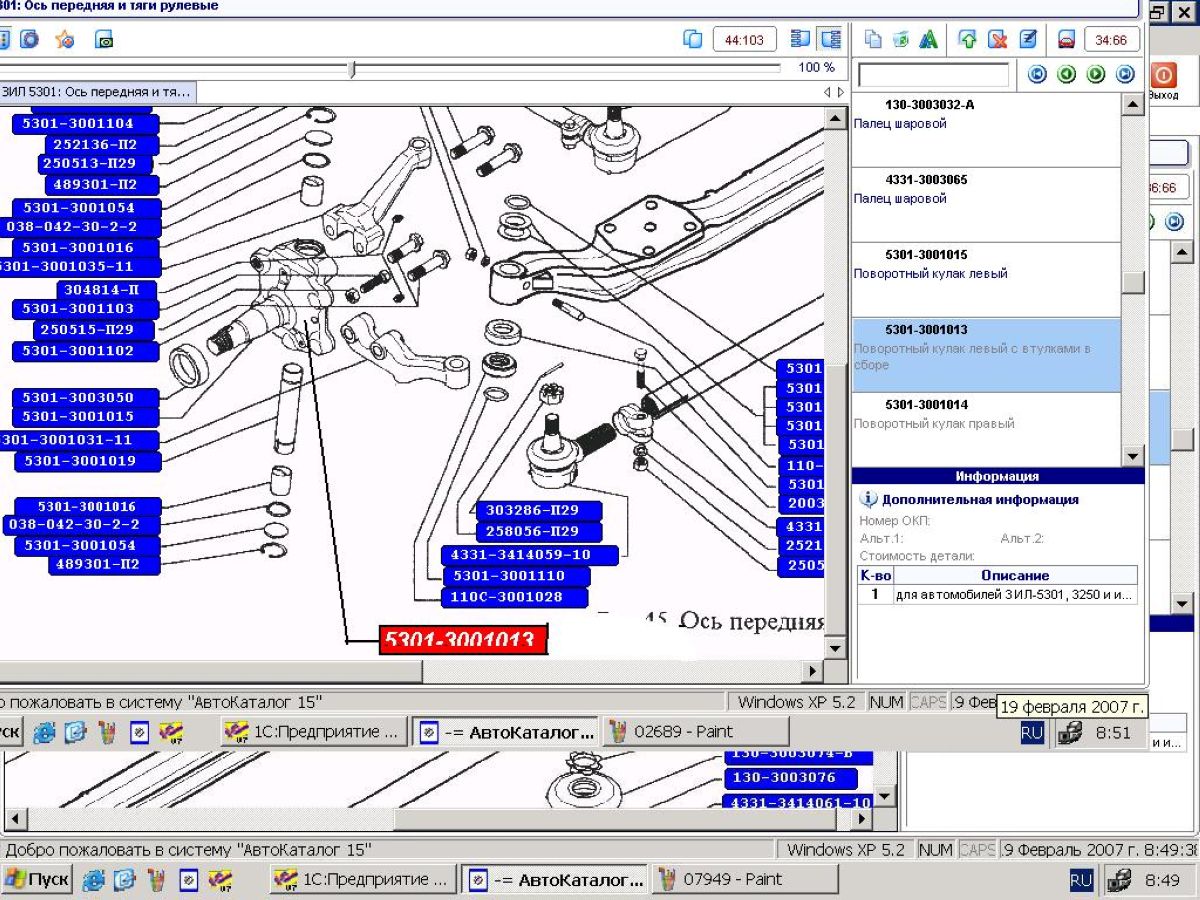Click the zoom slider handle
Screen dimensions: 1200x900
pos(352,68)
